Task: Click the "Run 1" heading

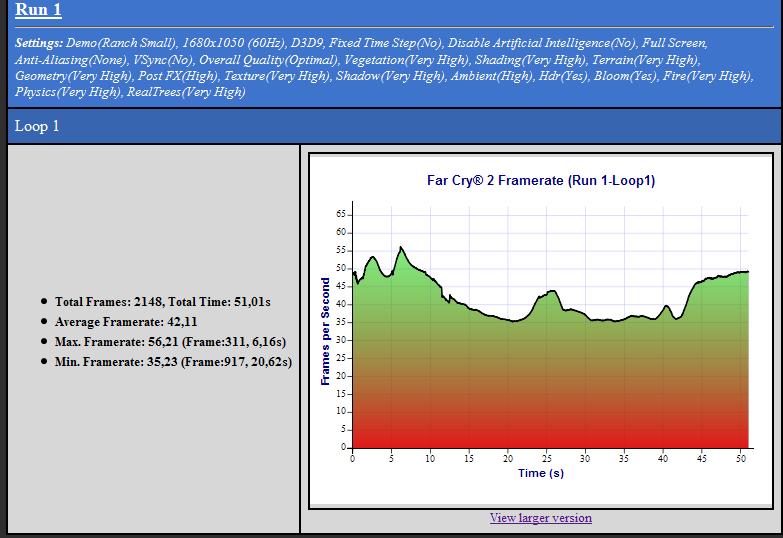Action: [38, 9]
